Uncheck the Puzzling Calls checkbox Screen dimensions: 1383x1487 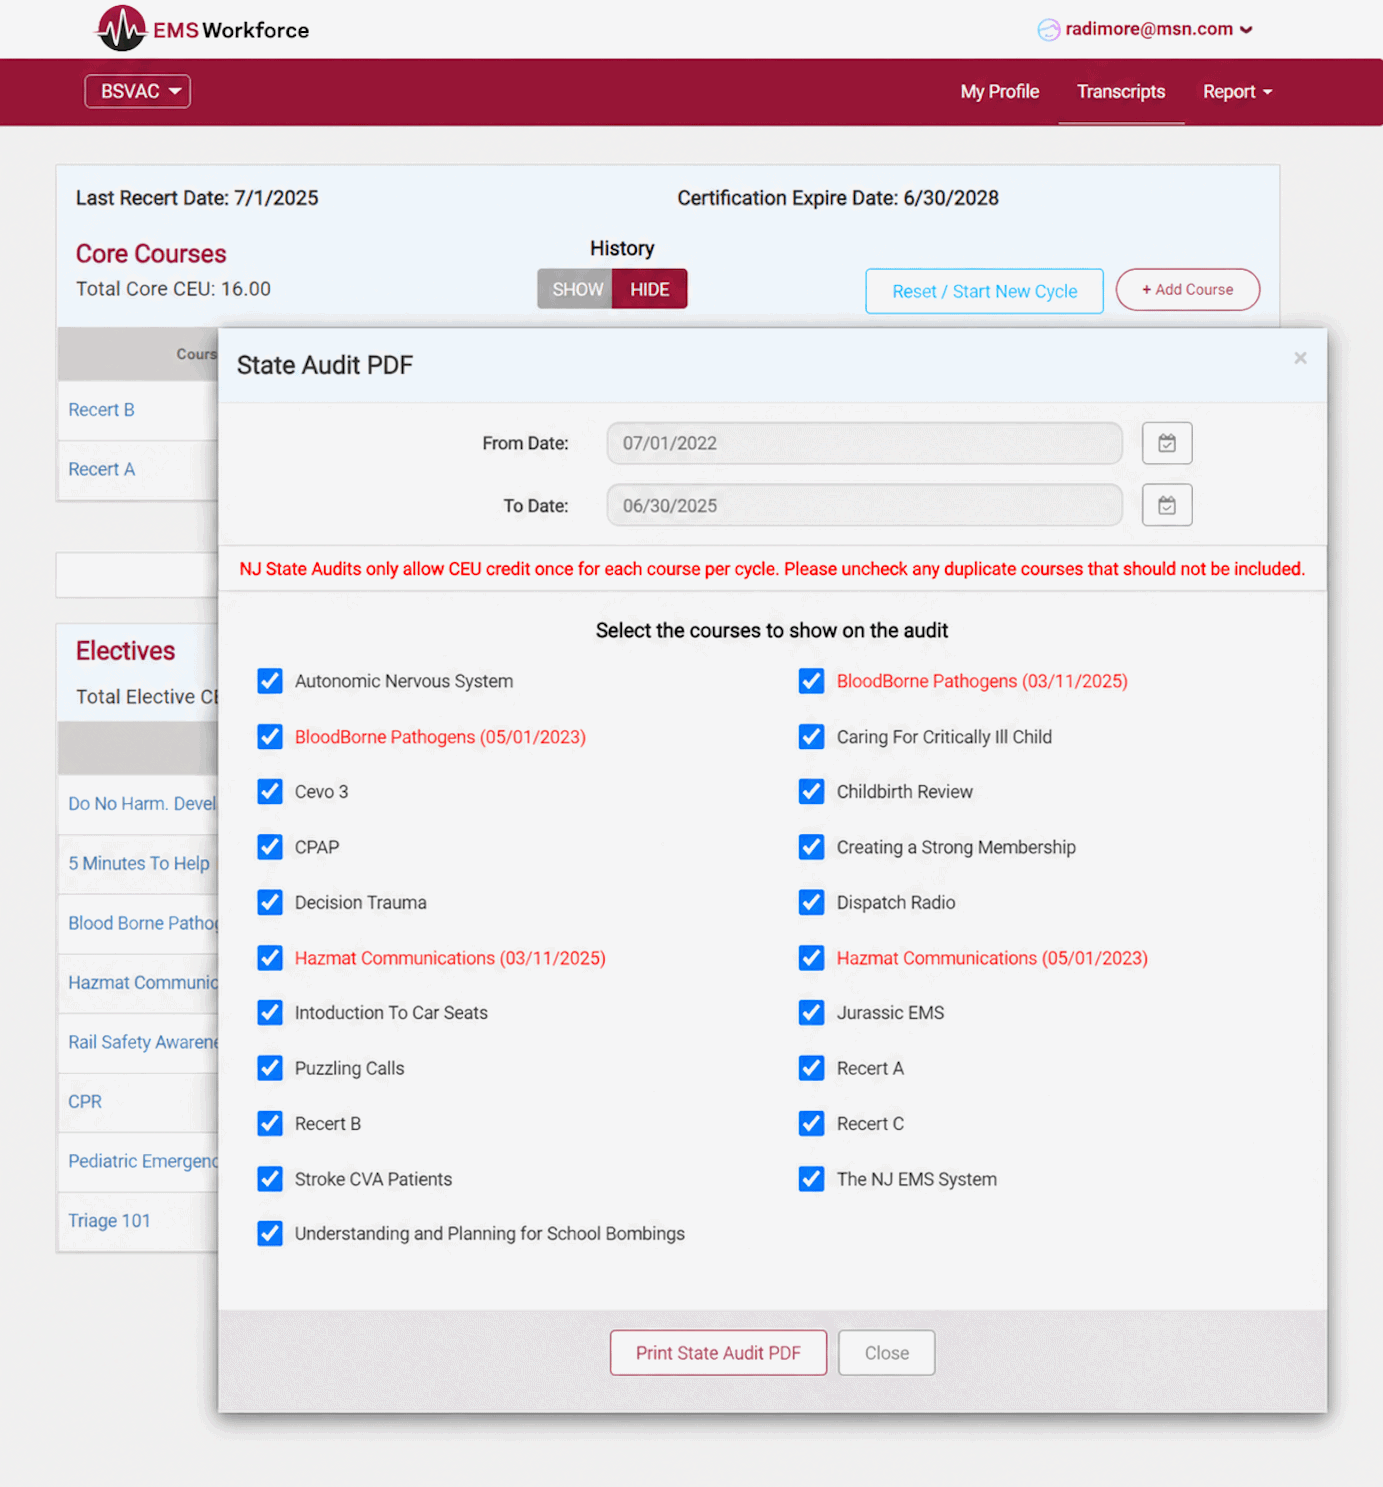click(270, 1068)
